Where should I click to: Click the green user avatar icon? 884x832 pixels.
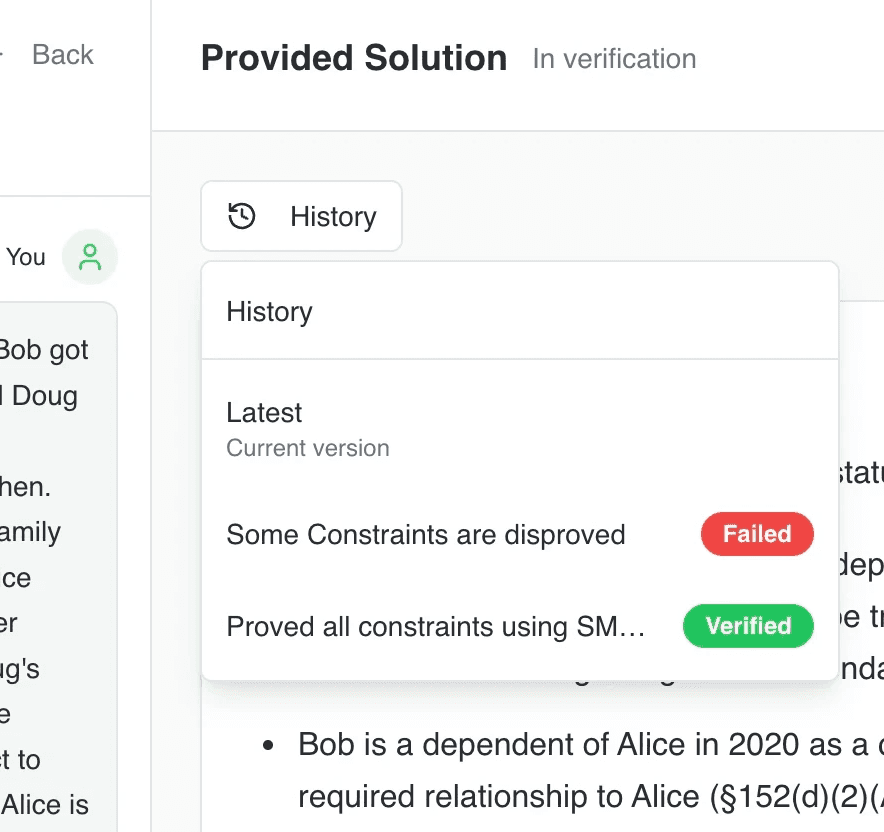[90, 257]
